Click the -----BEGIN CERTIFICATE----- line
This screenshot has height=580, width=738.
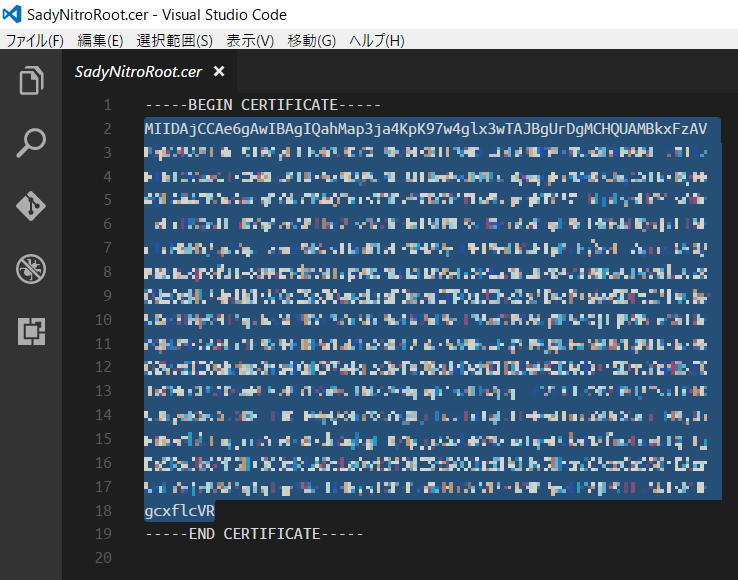coord(263,105)
